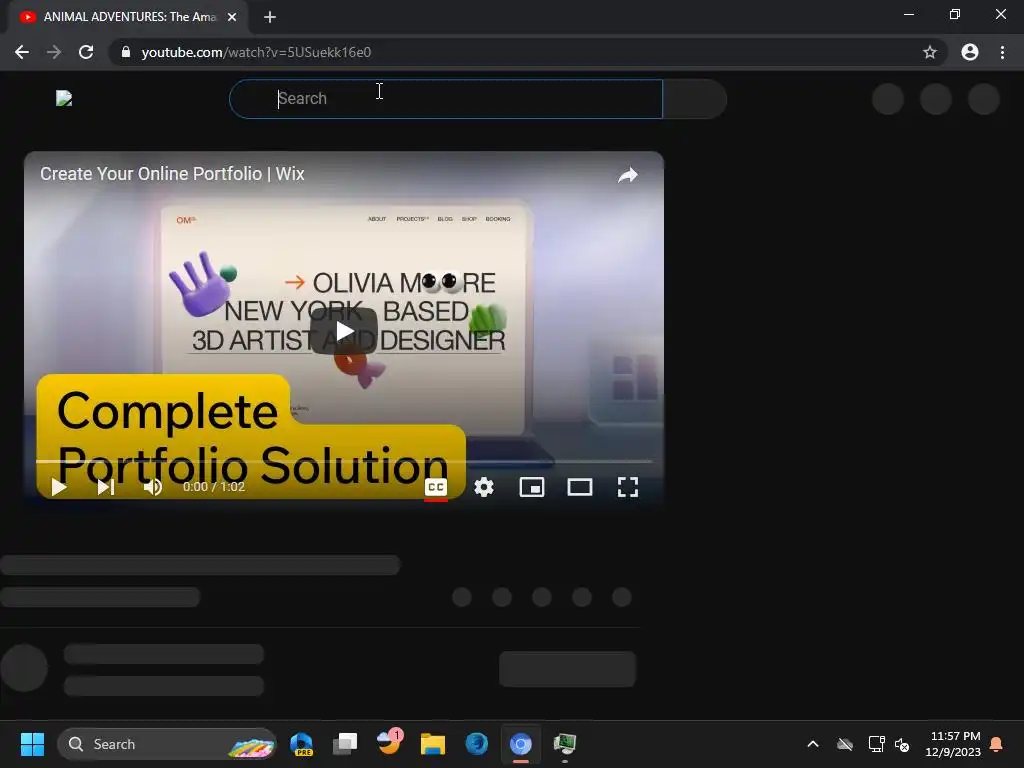Focus the YouTube Search input field
Screen dimensions: 1024x768
pyautogui.click(x=446, y=99)
